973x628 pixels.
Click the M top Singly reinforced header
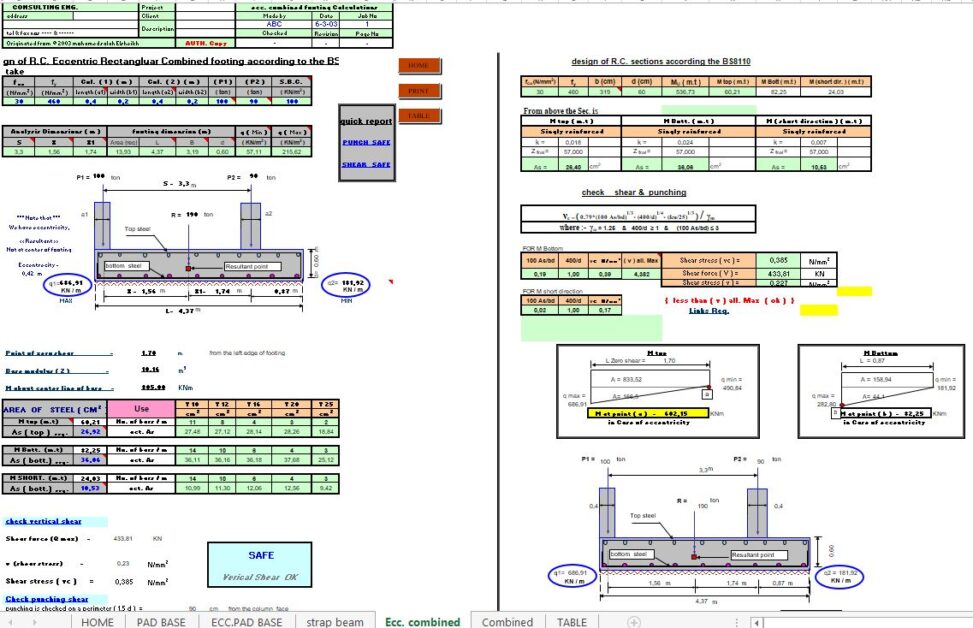point(571,132)
